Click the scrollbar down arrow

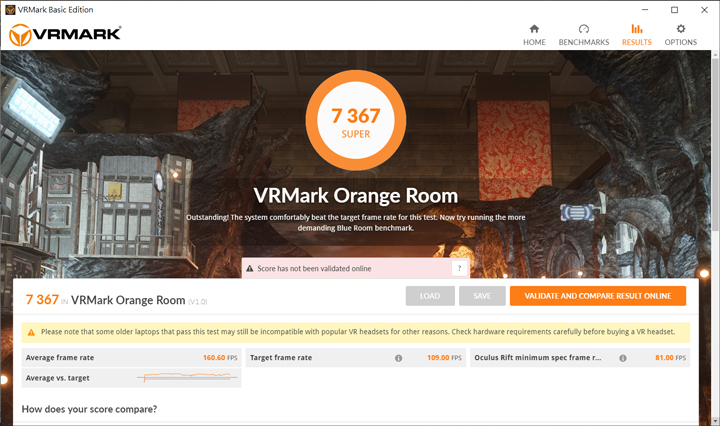[715, 420]
